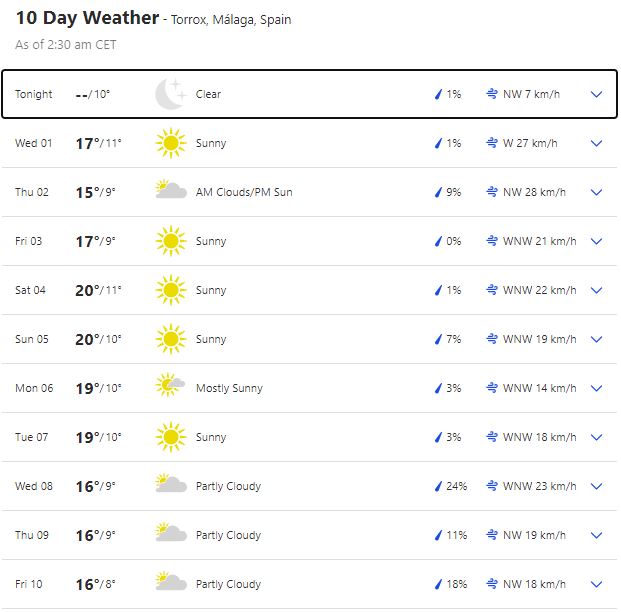Viewport: 621px width, 612px height.
Task: Open the Tue 07 chevron dropdown
Action: (x=597, y=437)
